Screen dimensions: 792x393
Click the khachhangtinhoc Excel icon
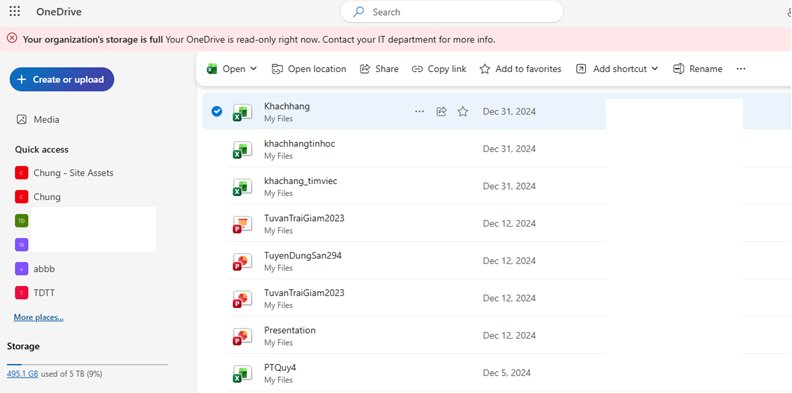[x=242, y=150]
